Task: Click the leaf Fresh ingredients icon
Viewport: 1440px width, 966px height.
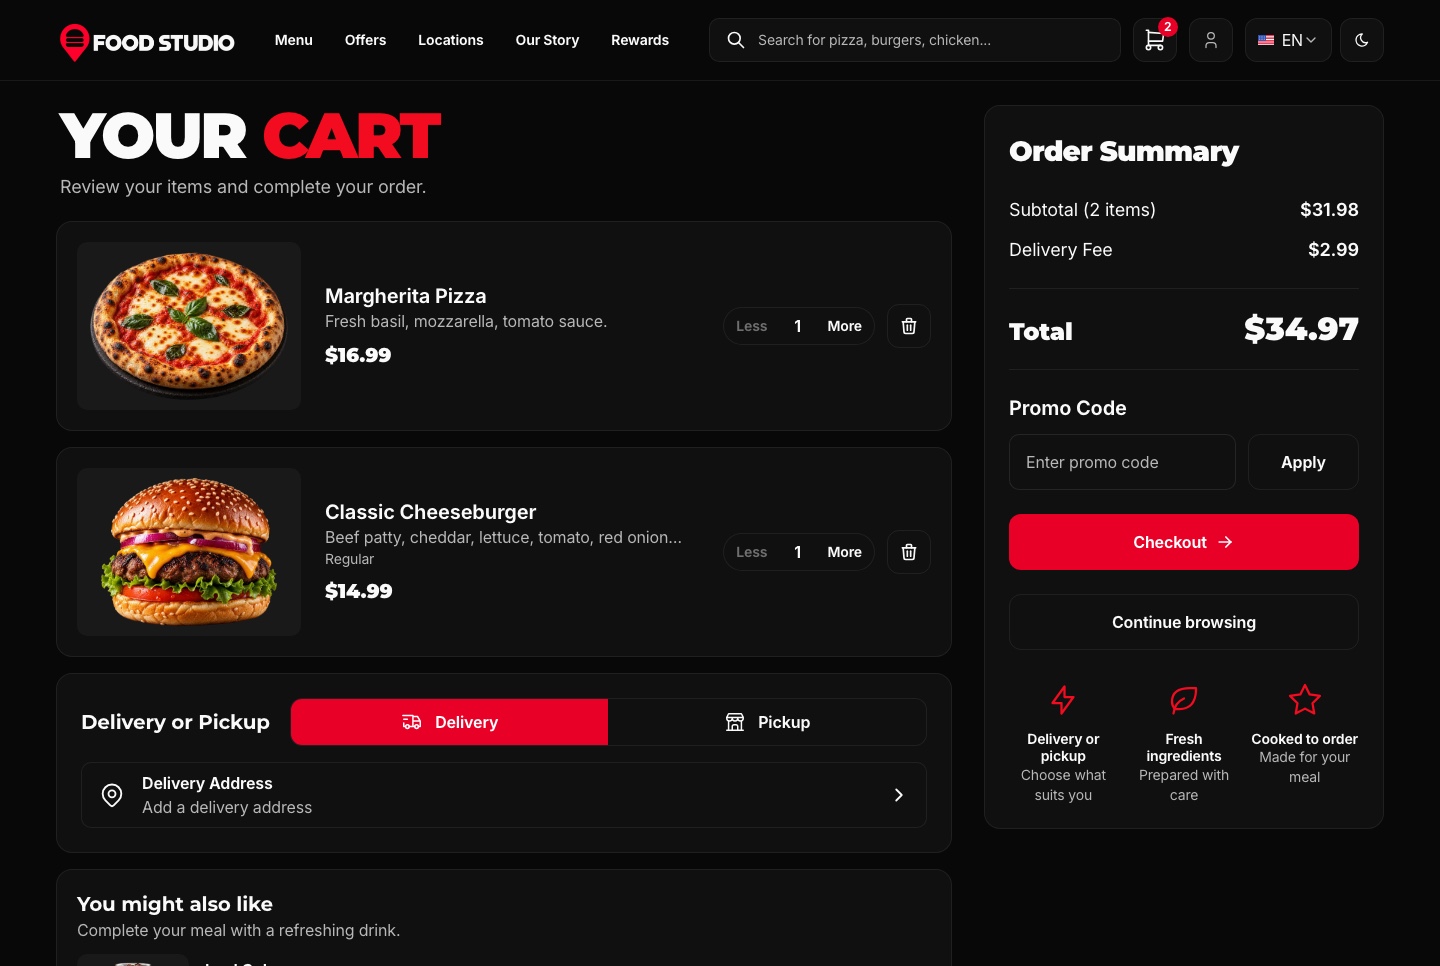Action: [1184, 700]
